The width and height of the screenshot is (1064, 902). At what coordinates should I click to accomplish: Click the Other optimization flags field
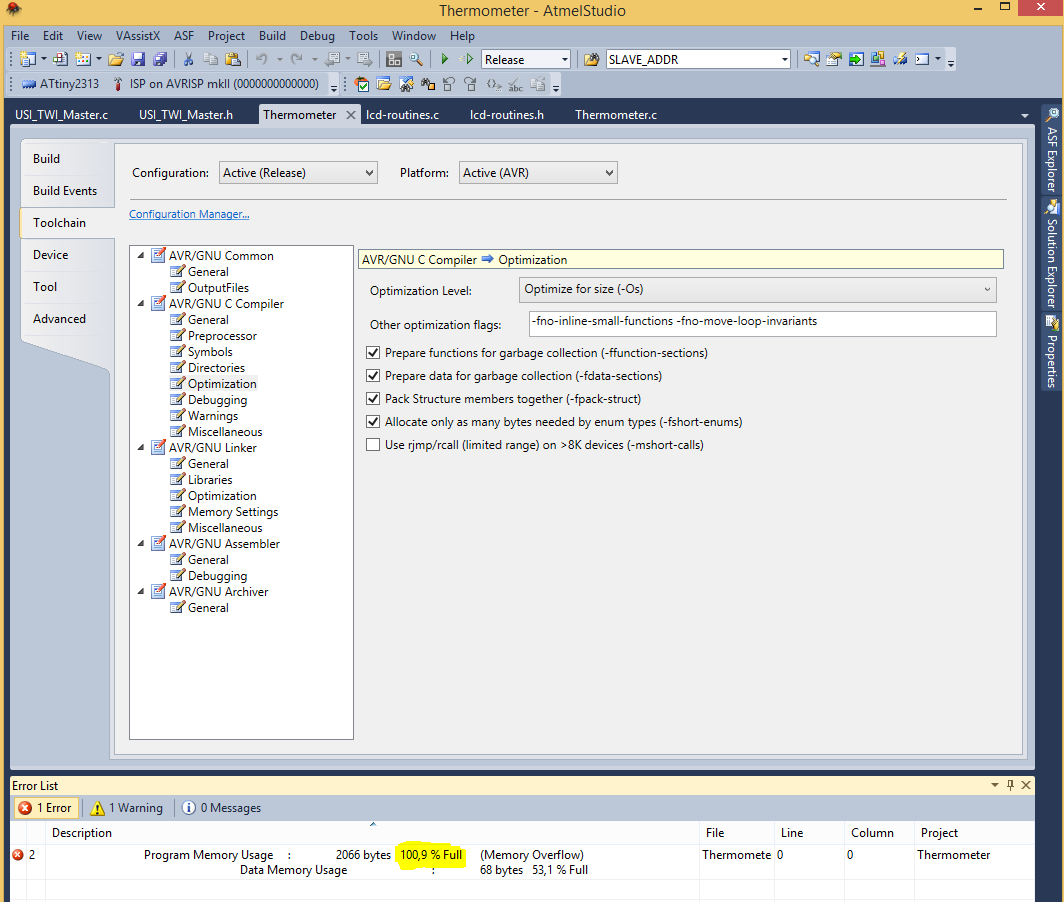click(x=763, y=324)
